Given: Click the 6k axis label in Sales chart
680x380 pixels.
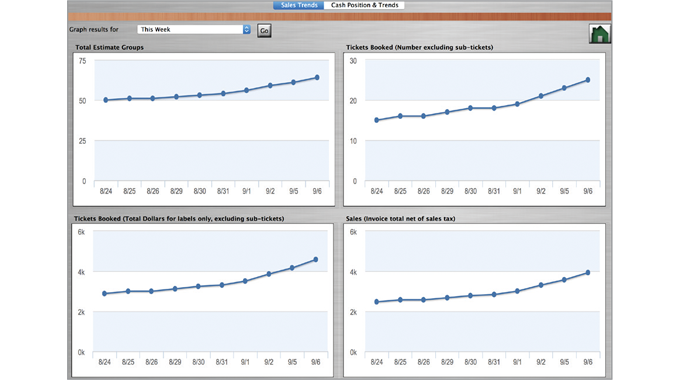Looking at the screenshot, I should pyautogui.click(x=353, y=232).
